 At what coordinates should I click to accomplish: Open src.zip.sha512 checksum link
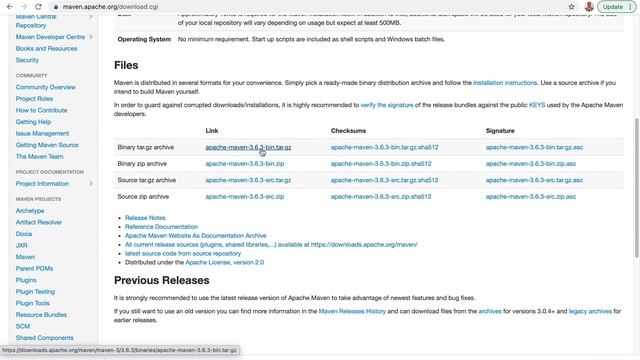click(381, 196)
